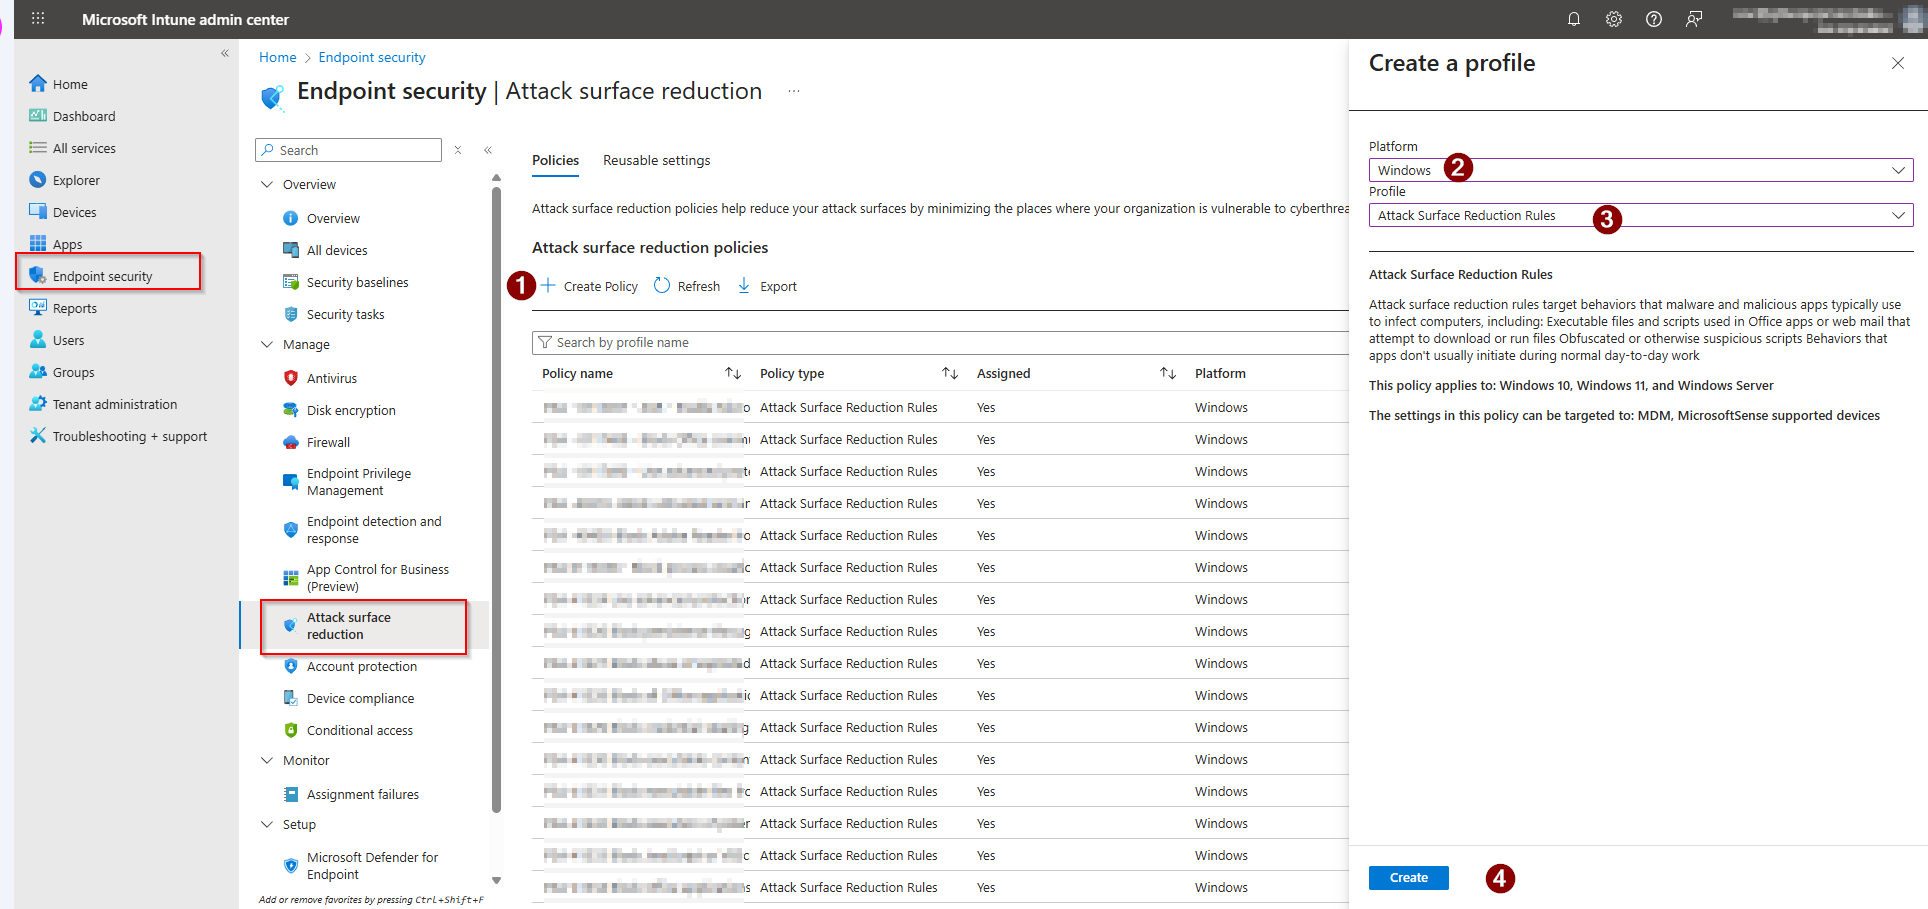Collapse the Monitor section in menu
The image size is (1928, 909).
click(x=267, y=760)
